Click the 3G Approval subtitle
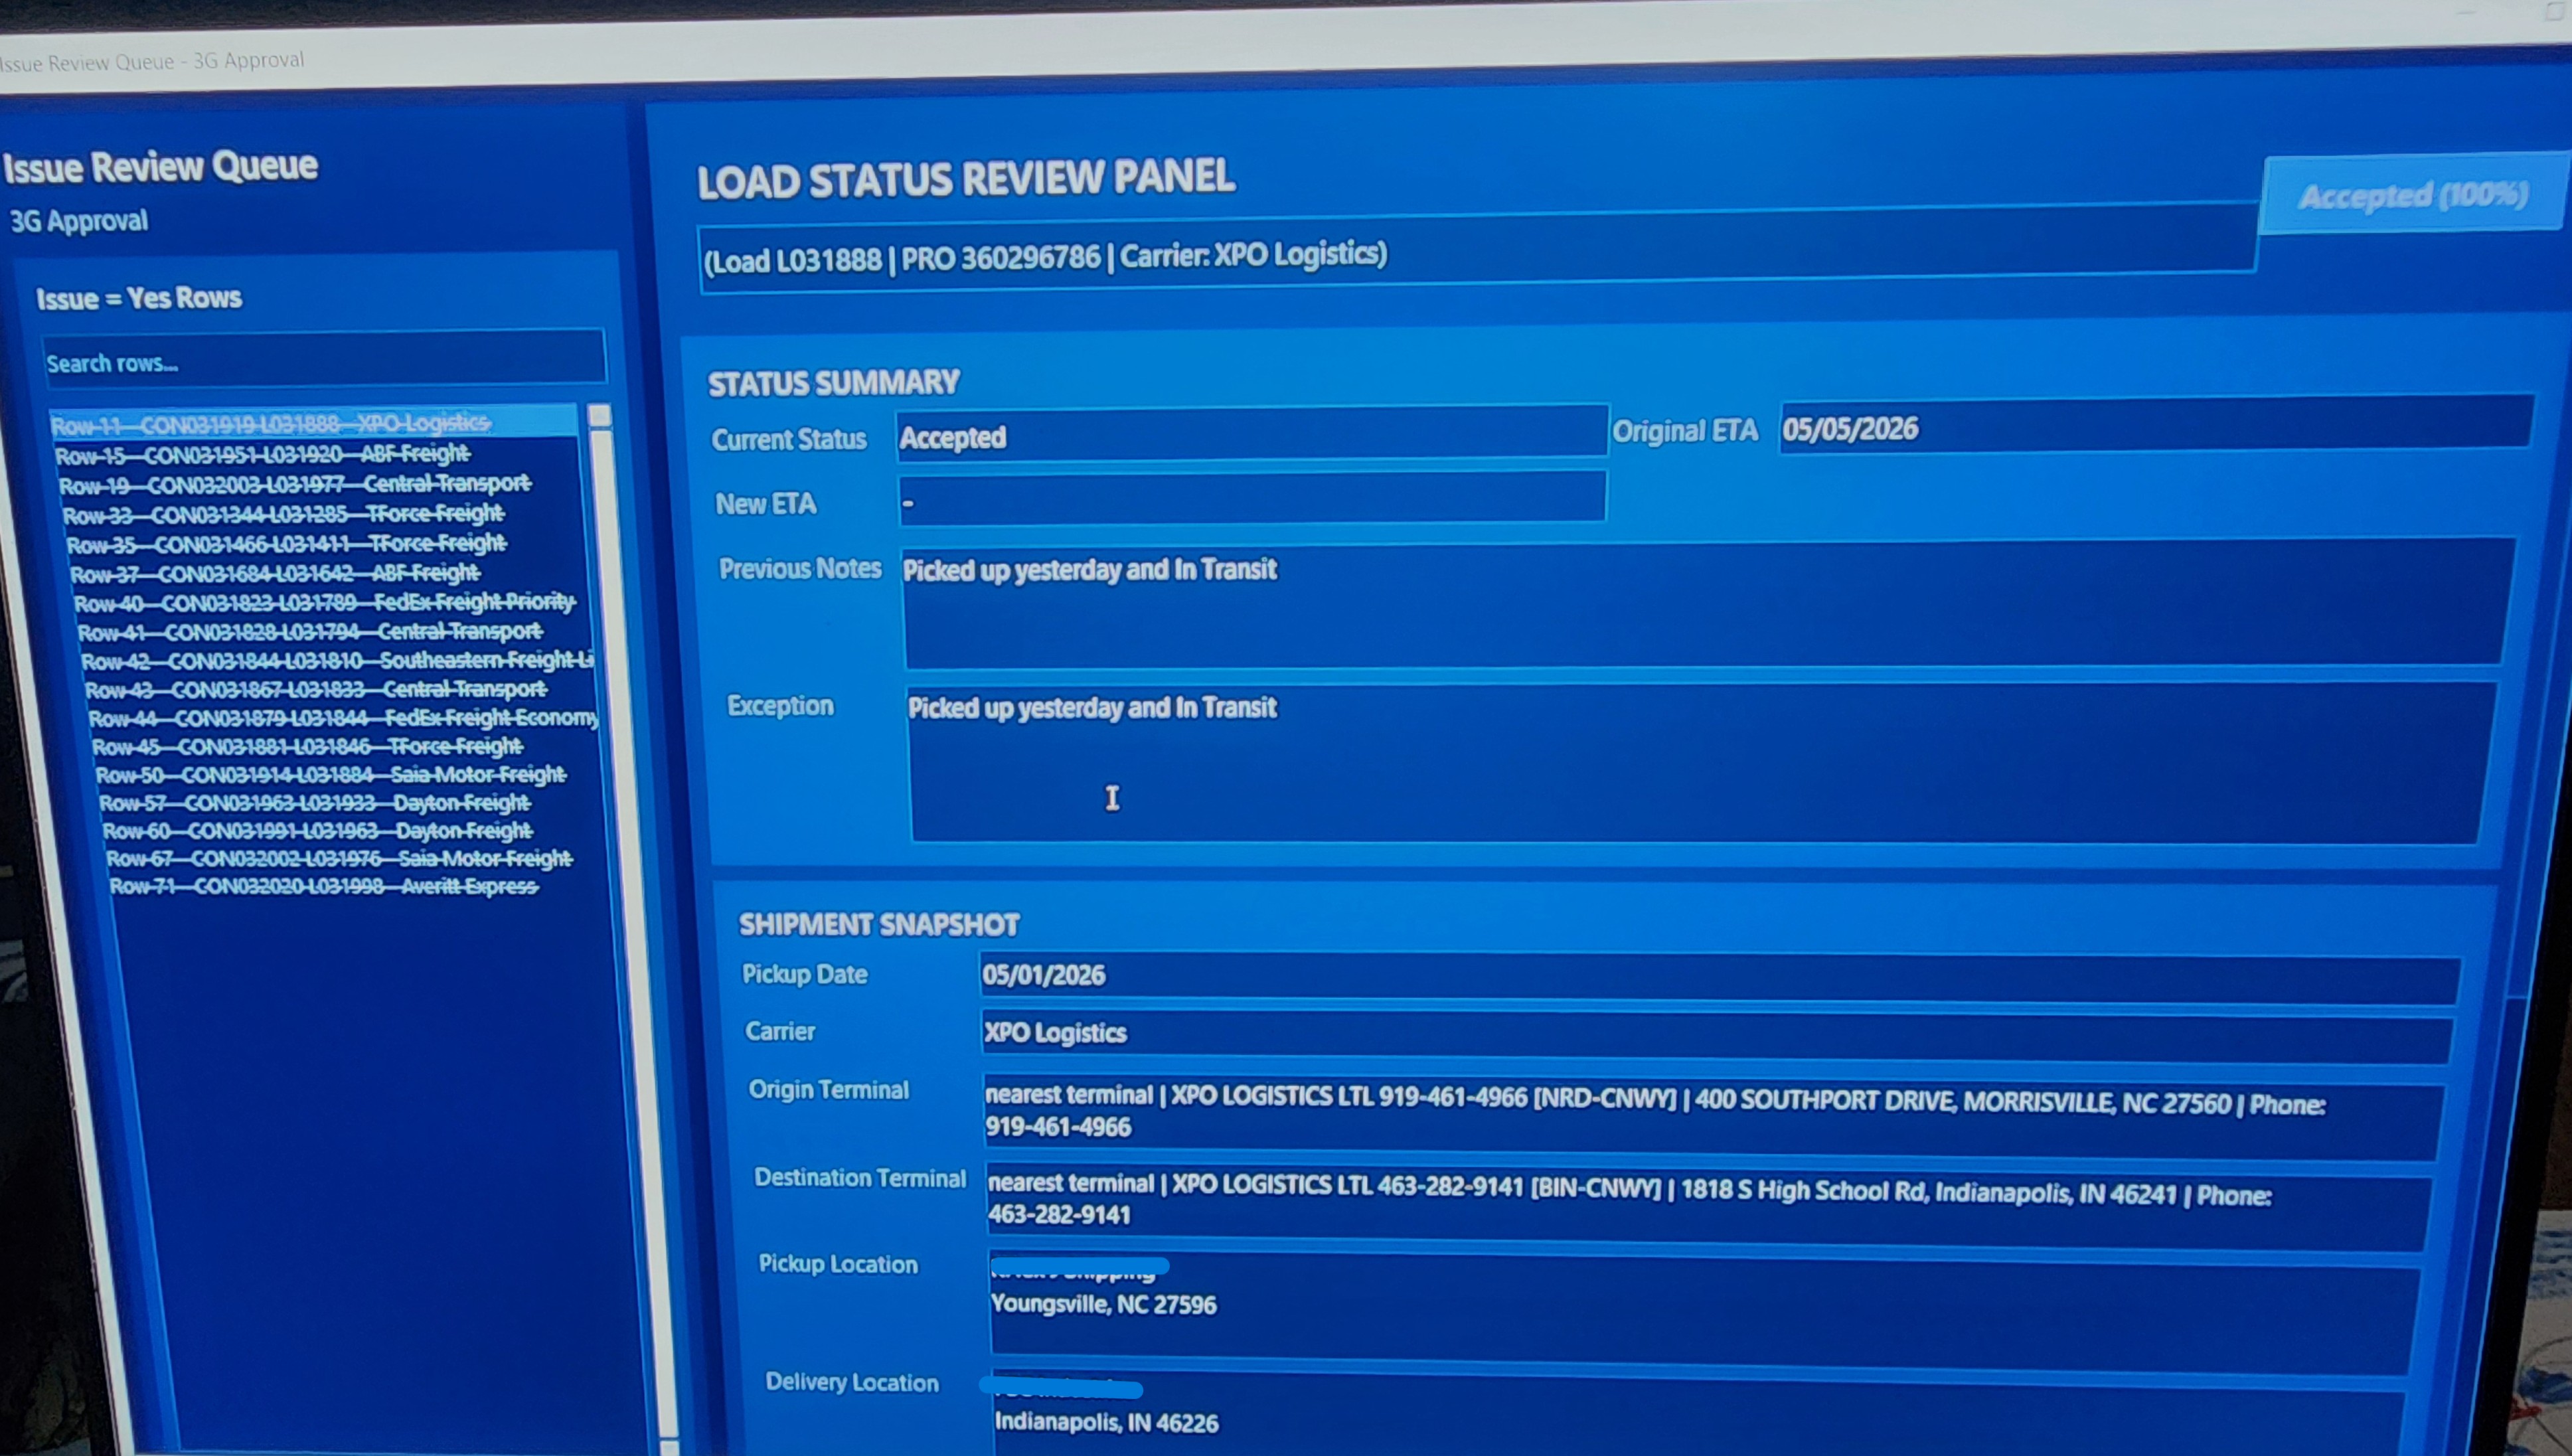The width and height of the screenshot is (2572, 1456). pyautogui.click(x=79, y=221)
